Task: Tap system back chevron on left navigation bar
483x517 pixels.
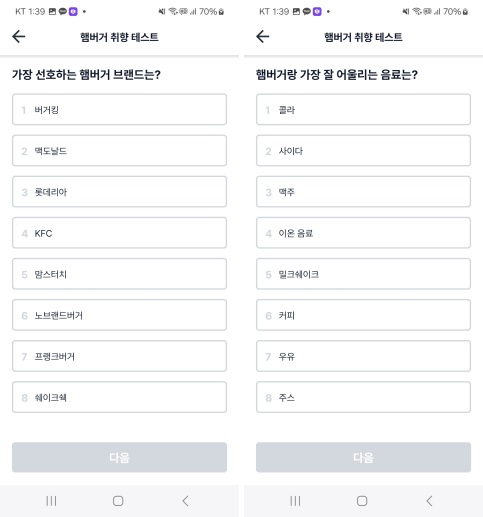Action: coord(186,501)
